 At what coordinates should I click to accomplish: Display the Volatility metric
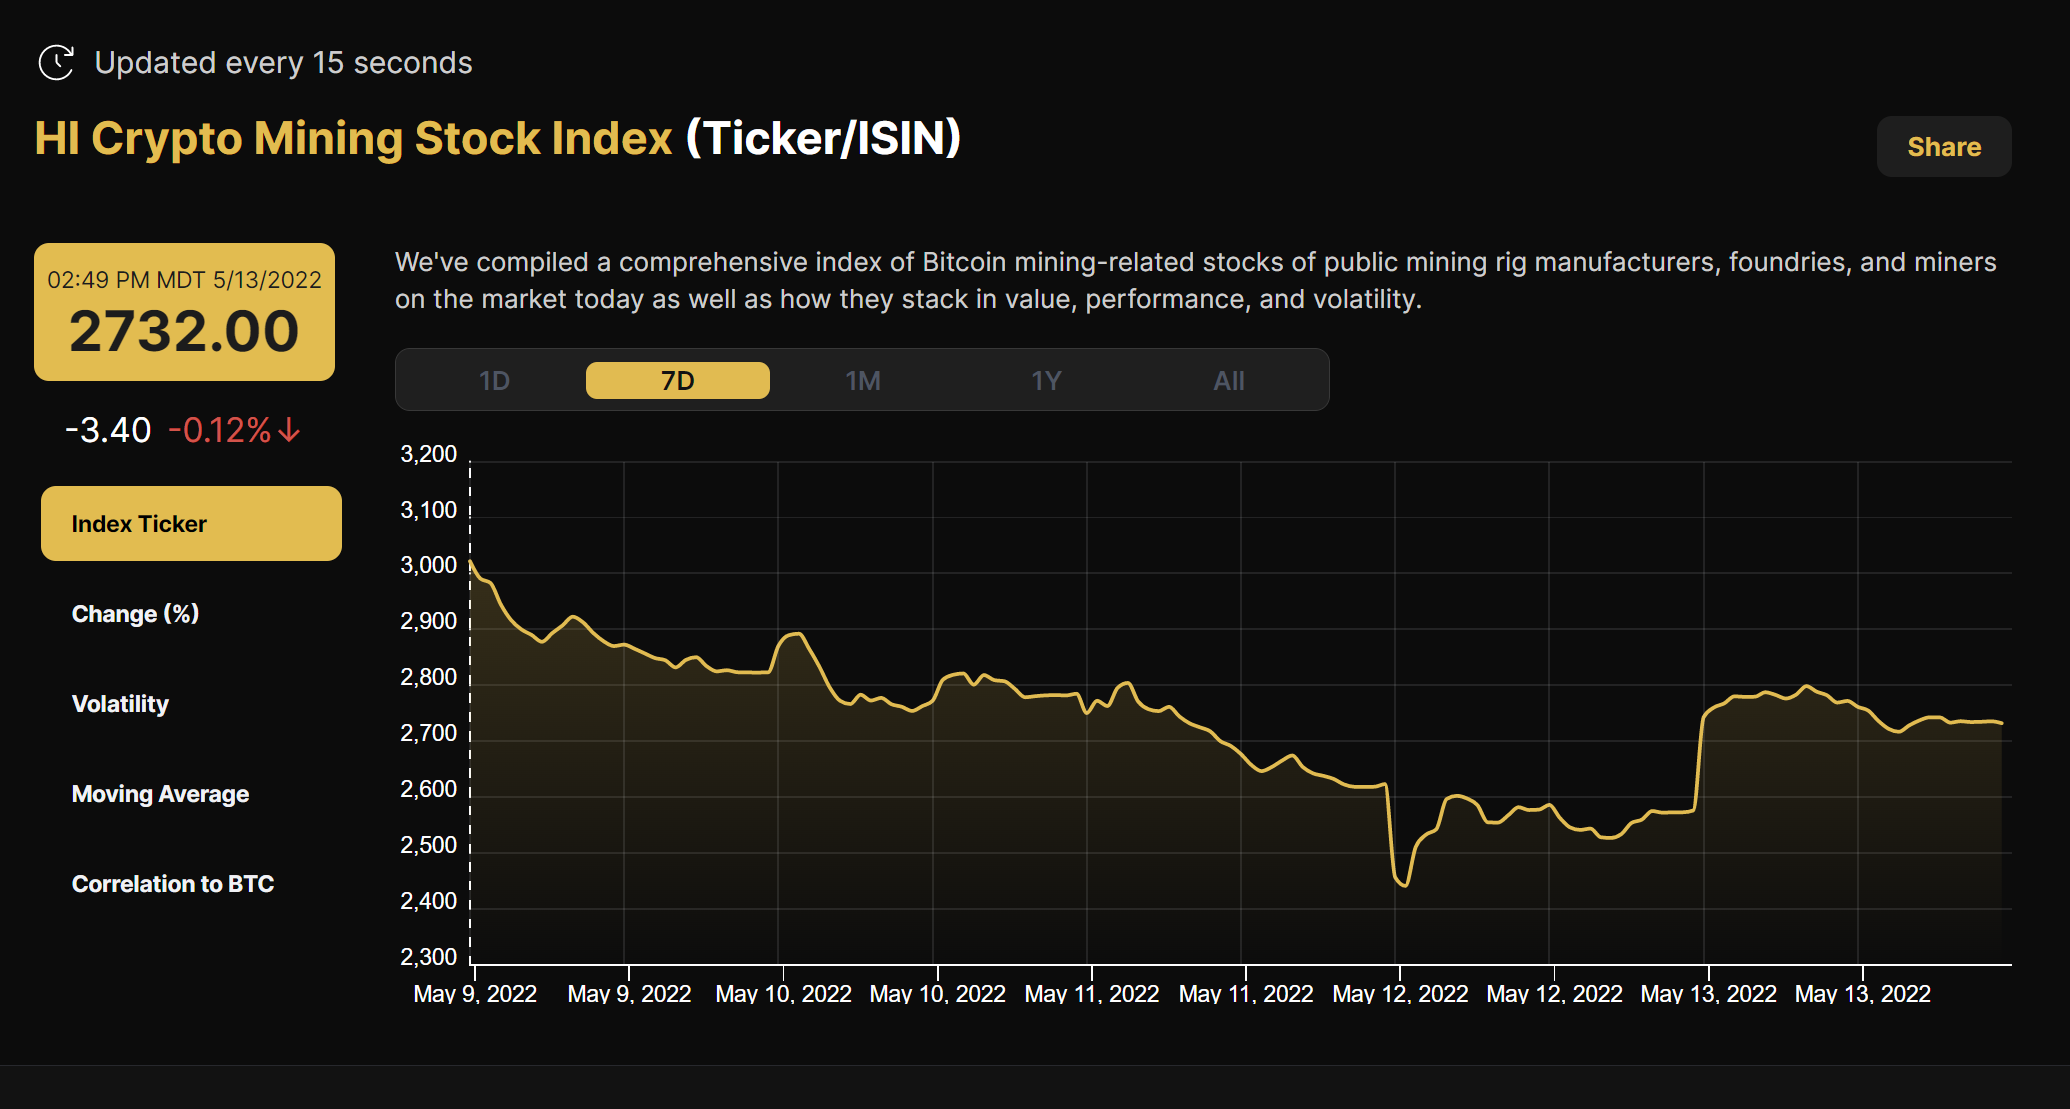(120, 703)
